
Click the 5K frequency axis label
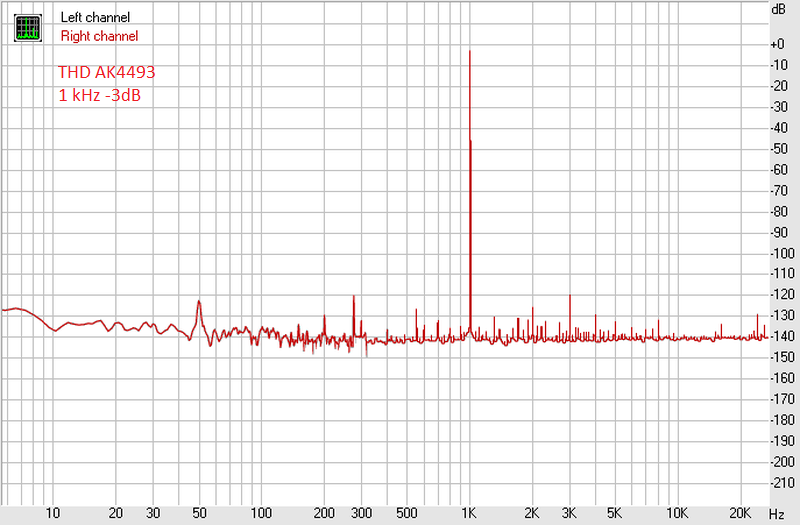615,513
